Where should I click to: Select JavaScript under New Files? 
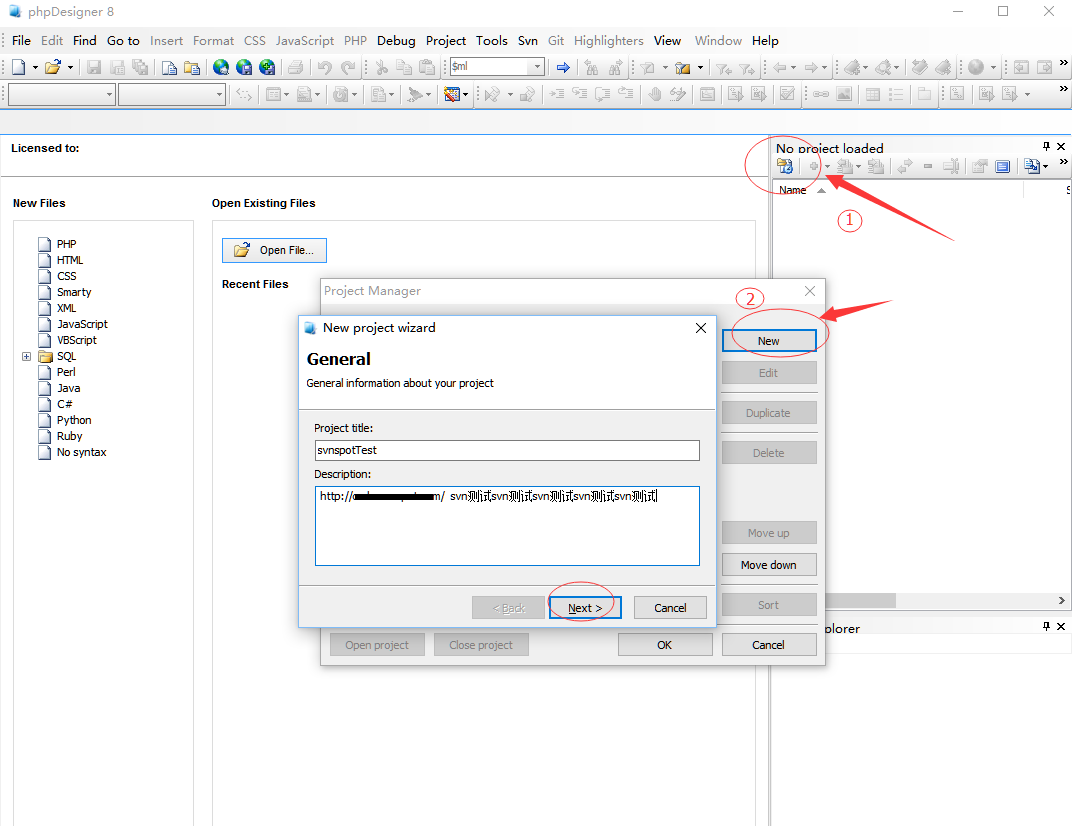click(x=82, y=324)
